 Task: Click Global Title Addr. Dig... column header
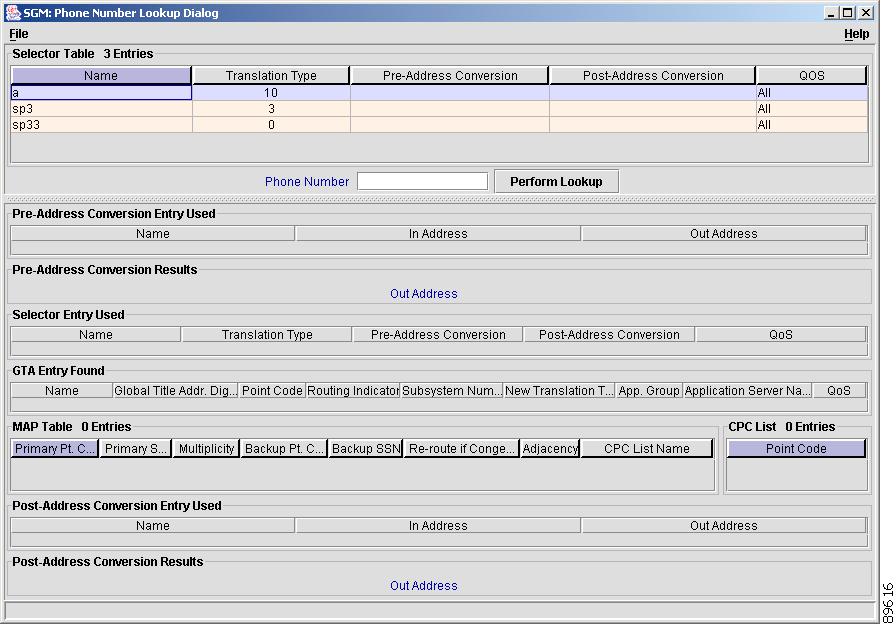(175, 391)
